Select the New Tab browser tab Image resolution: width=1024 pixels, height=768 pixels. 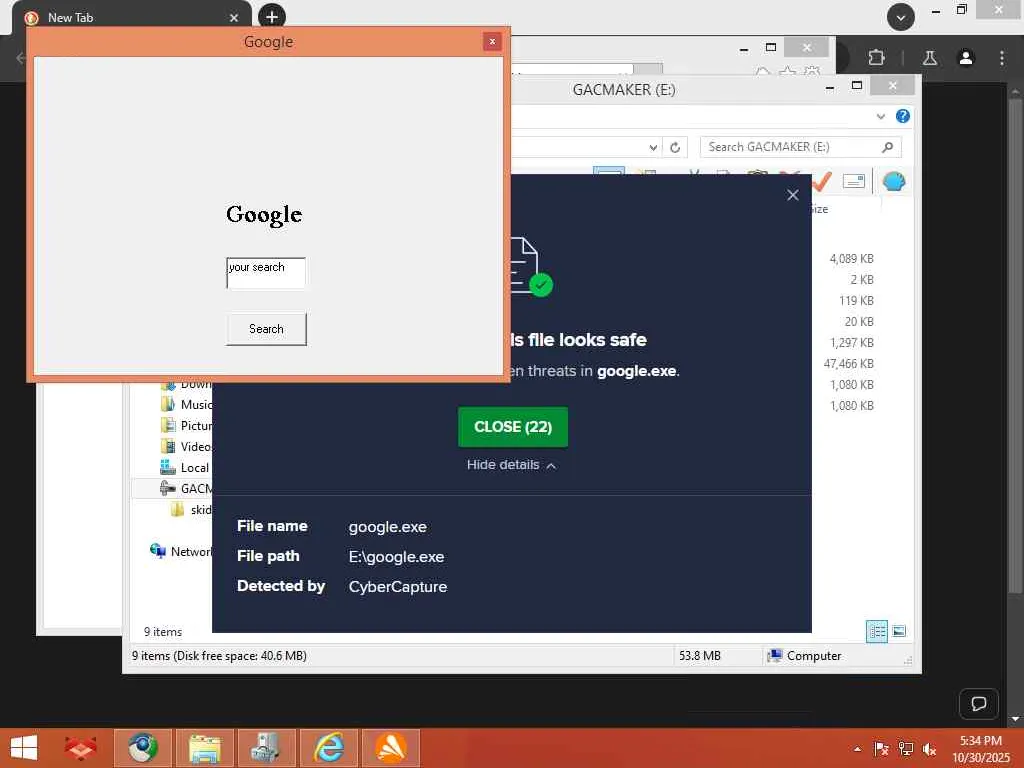(x=131, y=18)
